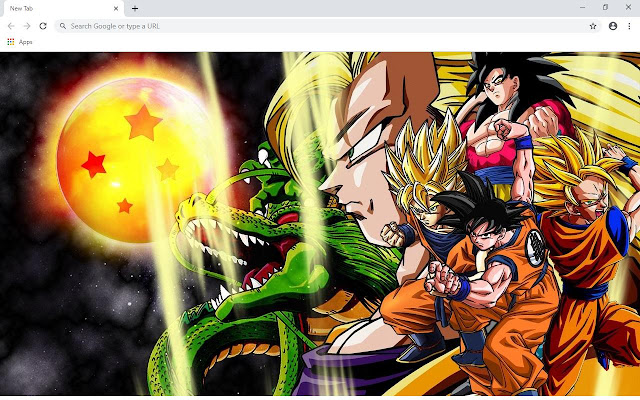The height and width of the screenshot is (400, 640).
Task: Close the New Tab tab
Action: click(116, 8)
